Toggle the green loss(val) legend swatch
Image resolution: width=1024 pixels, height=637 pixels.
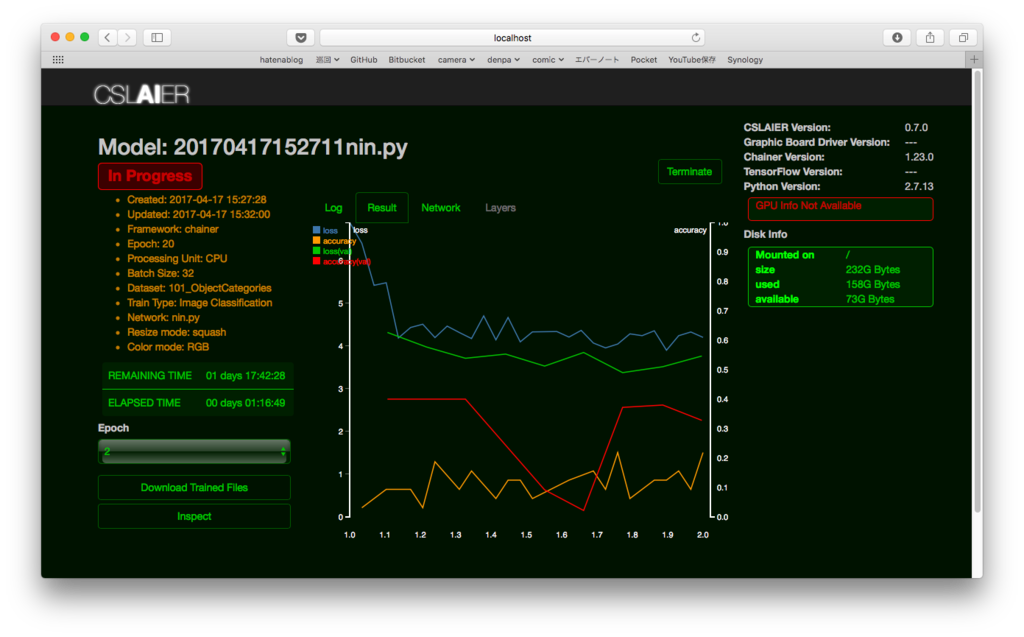pos(317,251)
